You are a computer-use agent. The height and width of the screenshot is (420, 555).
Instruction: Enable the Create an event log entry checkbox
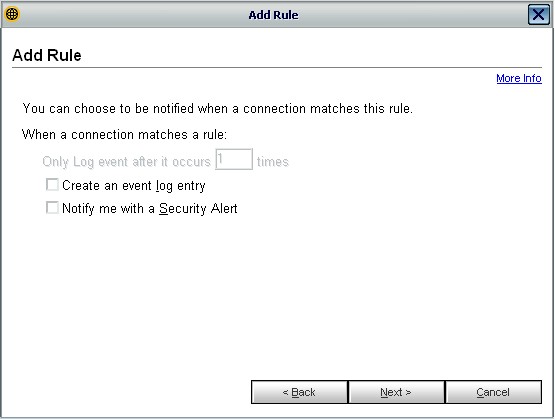52,185
